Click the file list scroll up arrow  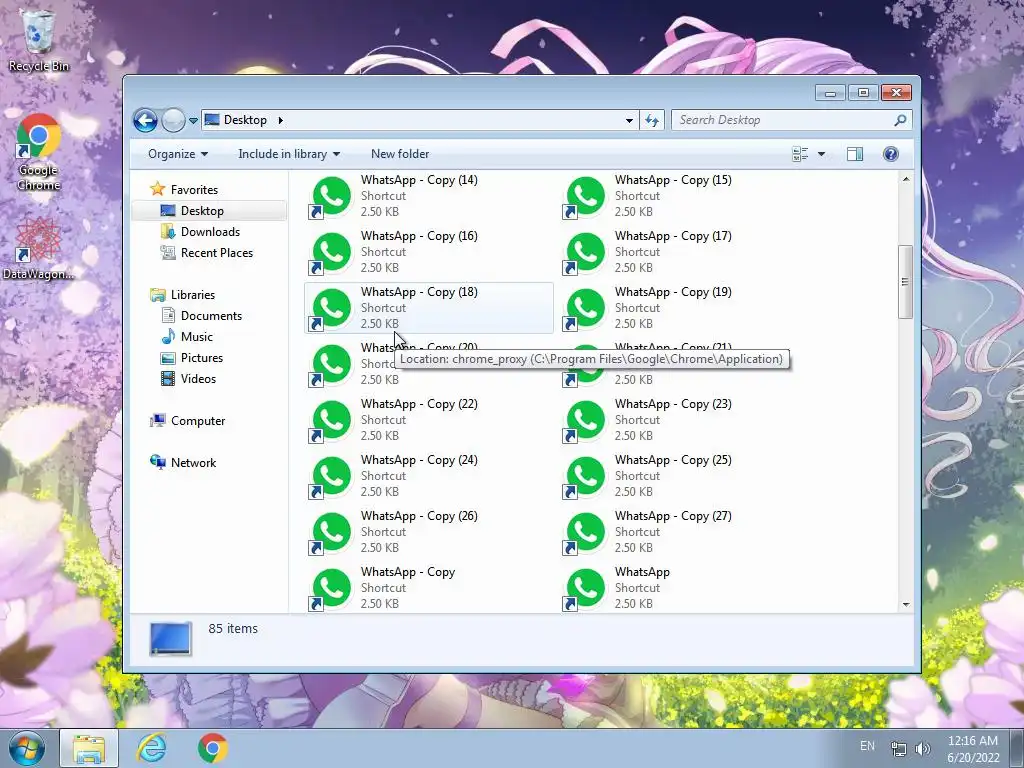click(906, 179)
